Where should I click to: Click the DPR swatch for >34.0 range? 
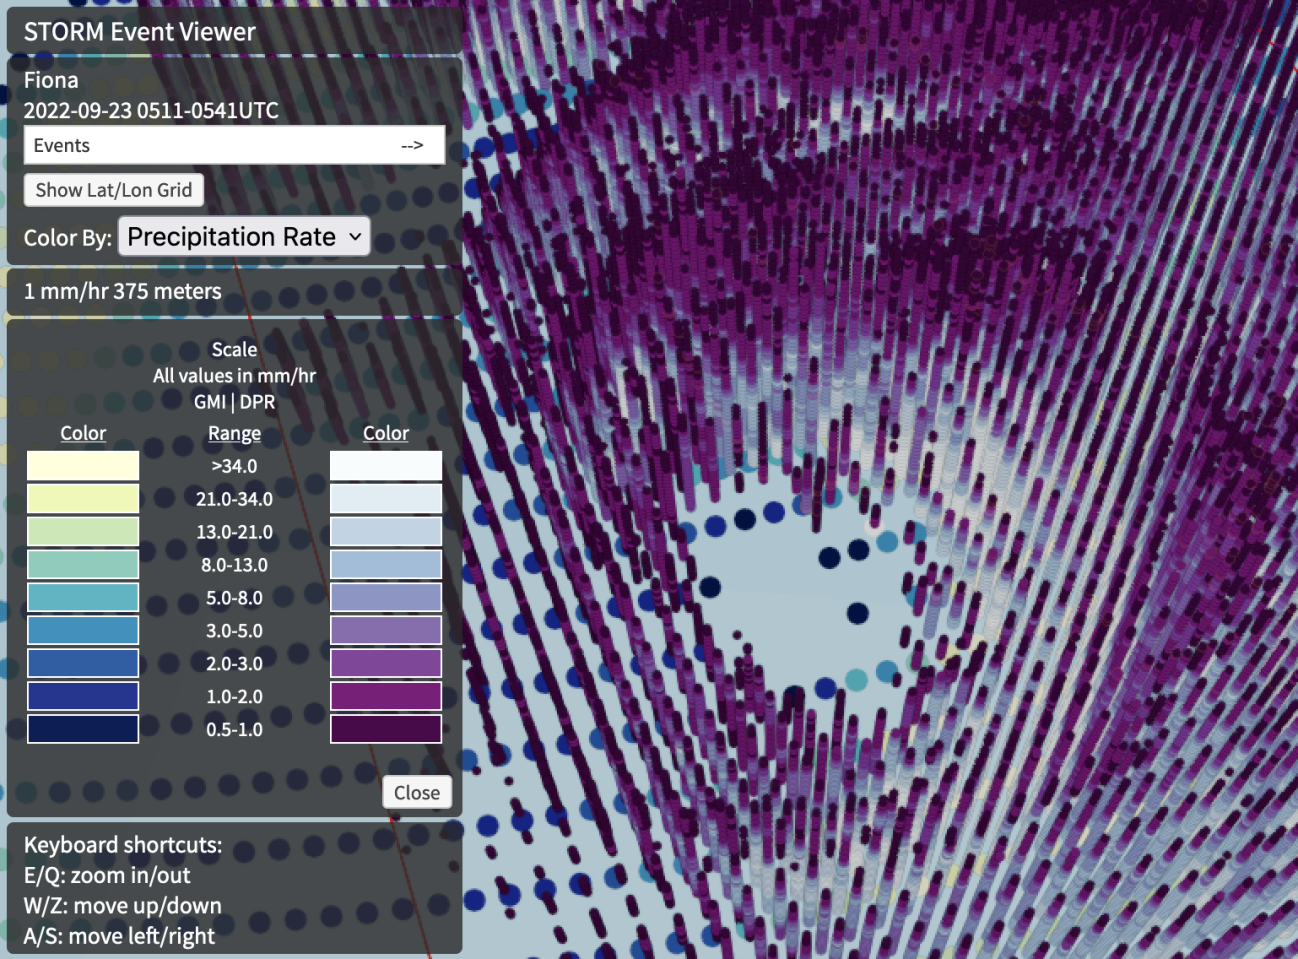[x=386, y=466]
